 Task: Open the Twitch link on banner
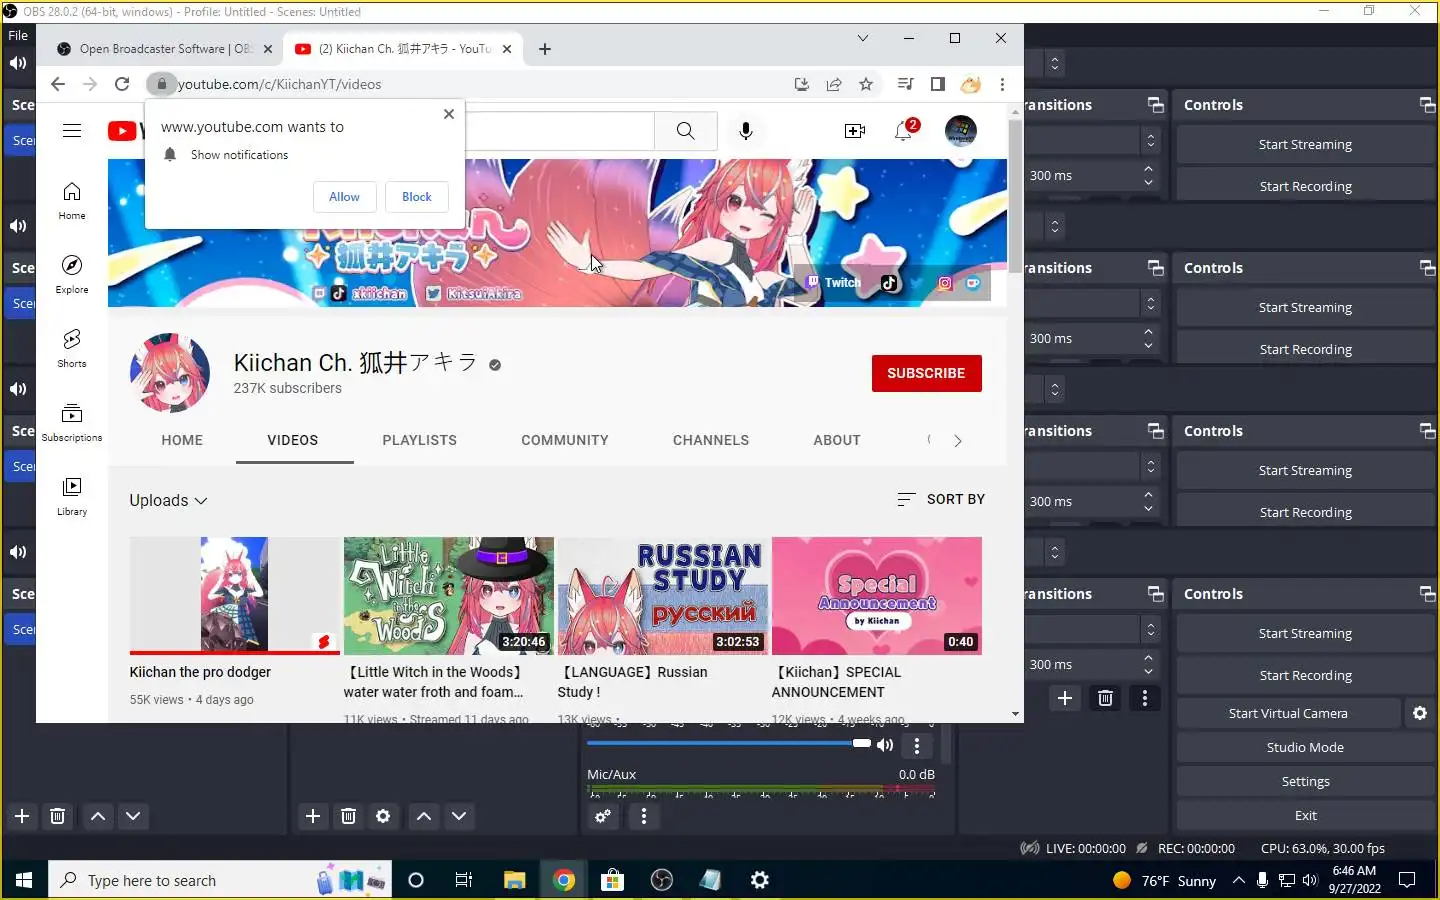(x=834, y=283)
